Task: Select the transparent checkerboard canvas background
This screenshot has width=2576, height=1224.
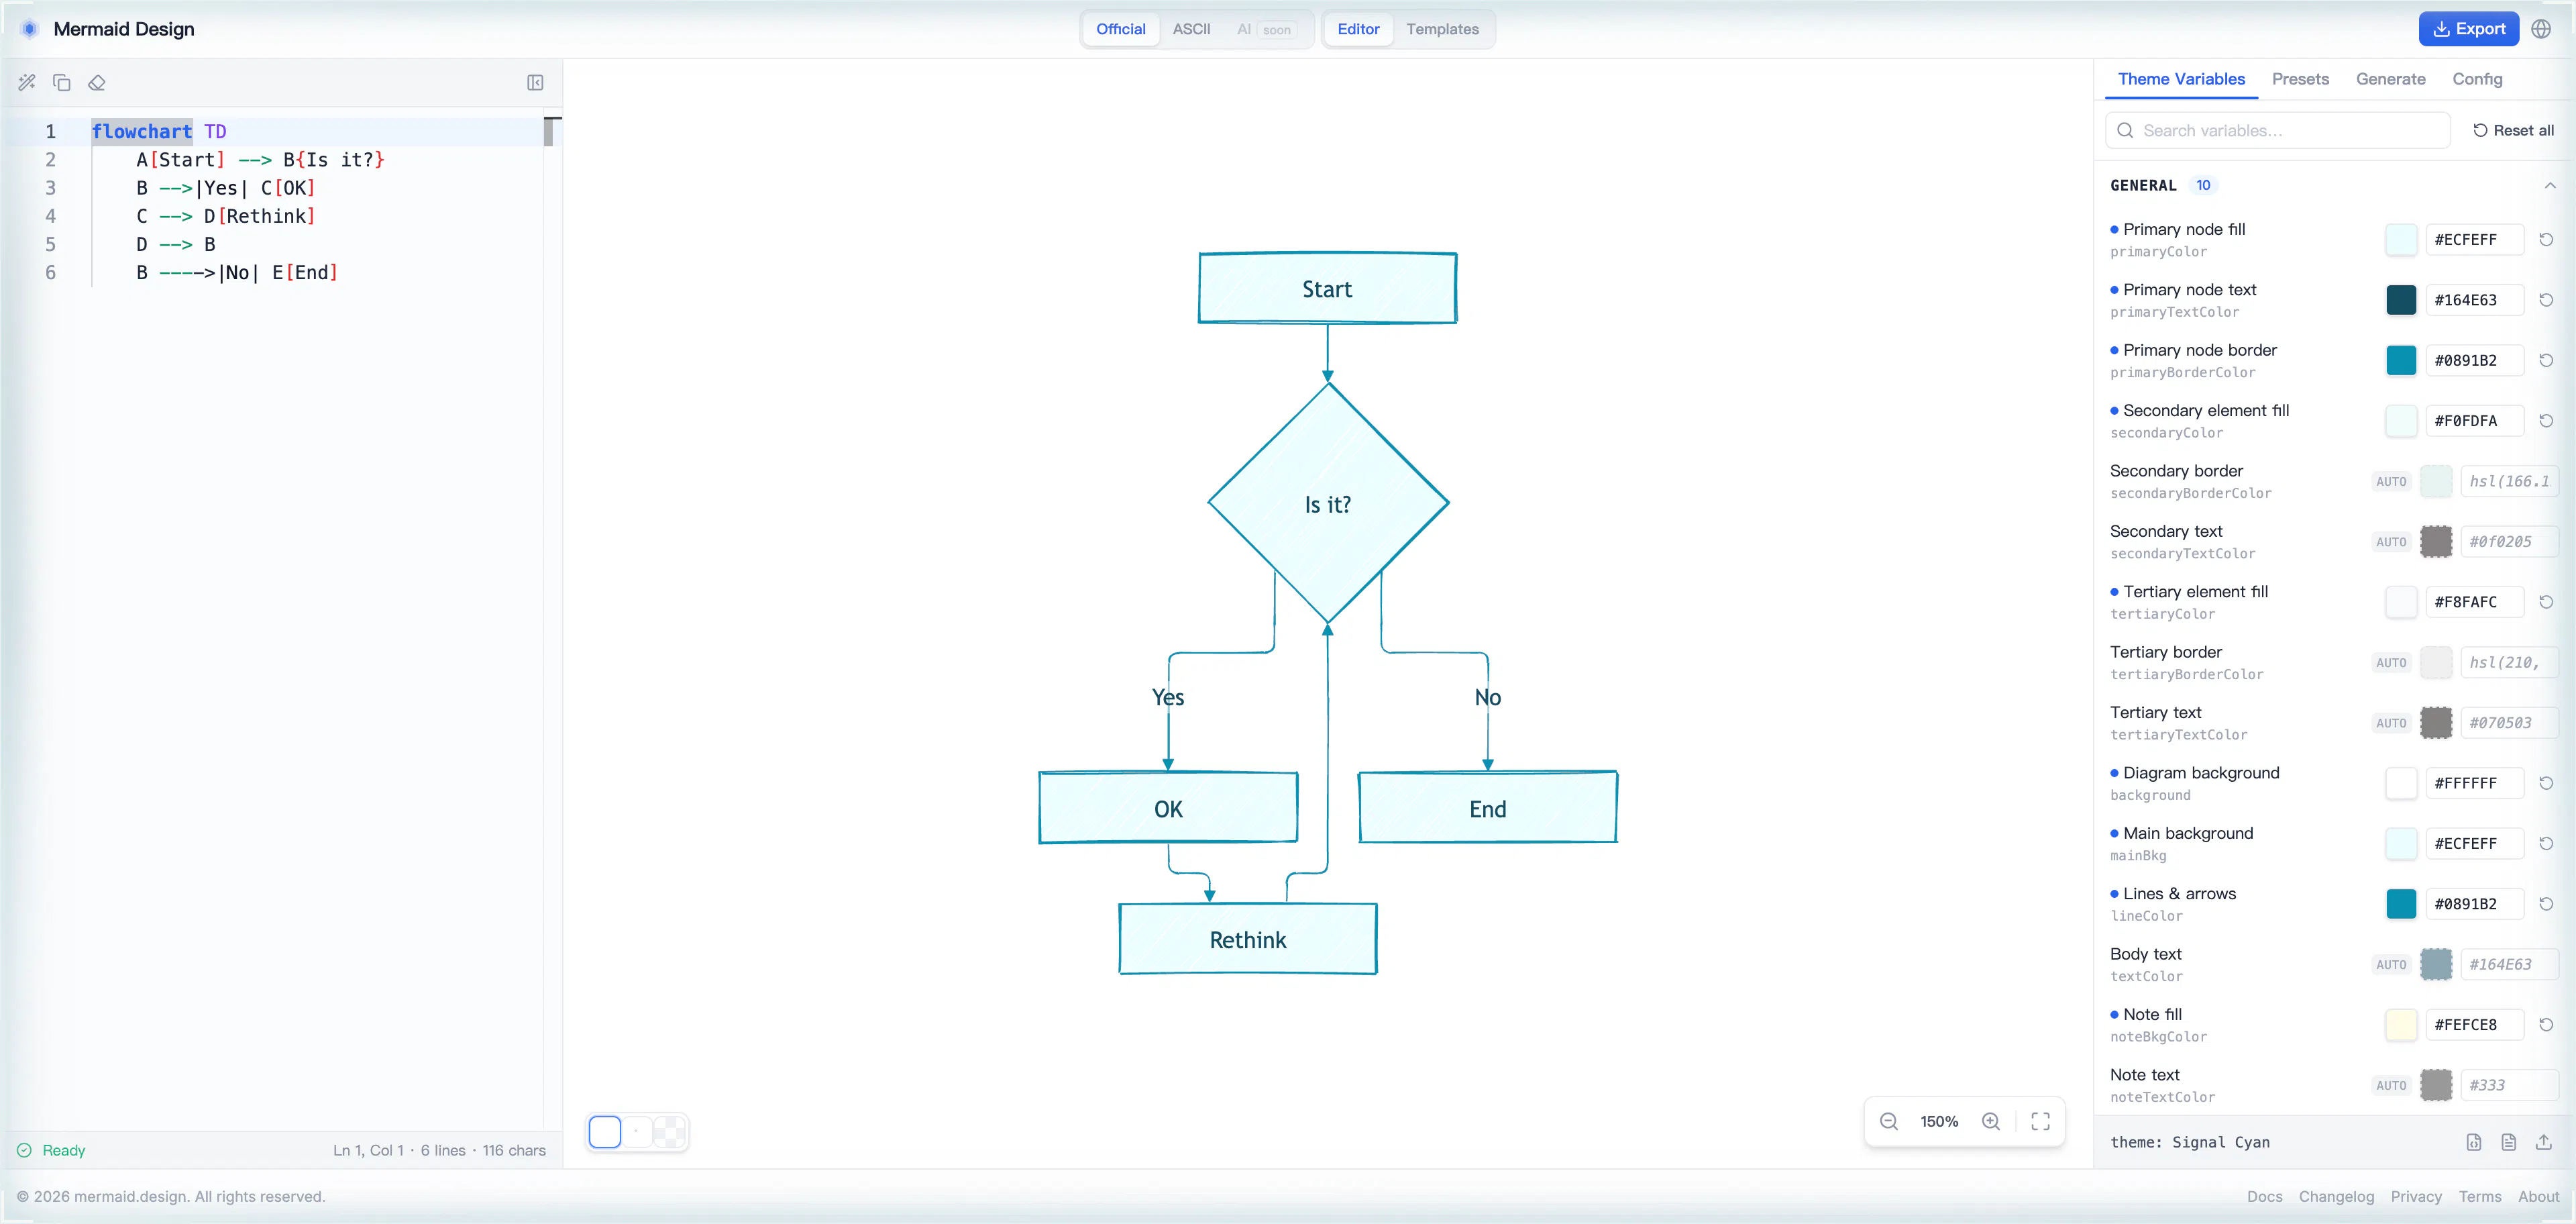Action: tap(669, 1131)
